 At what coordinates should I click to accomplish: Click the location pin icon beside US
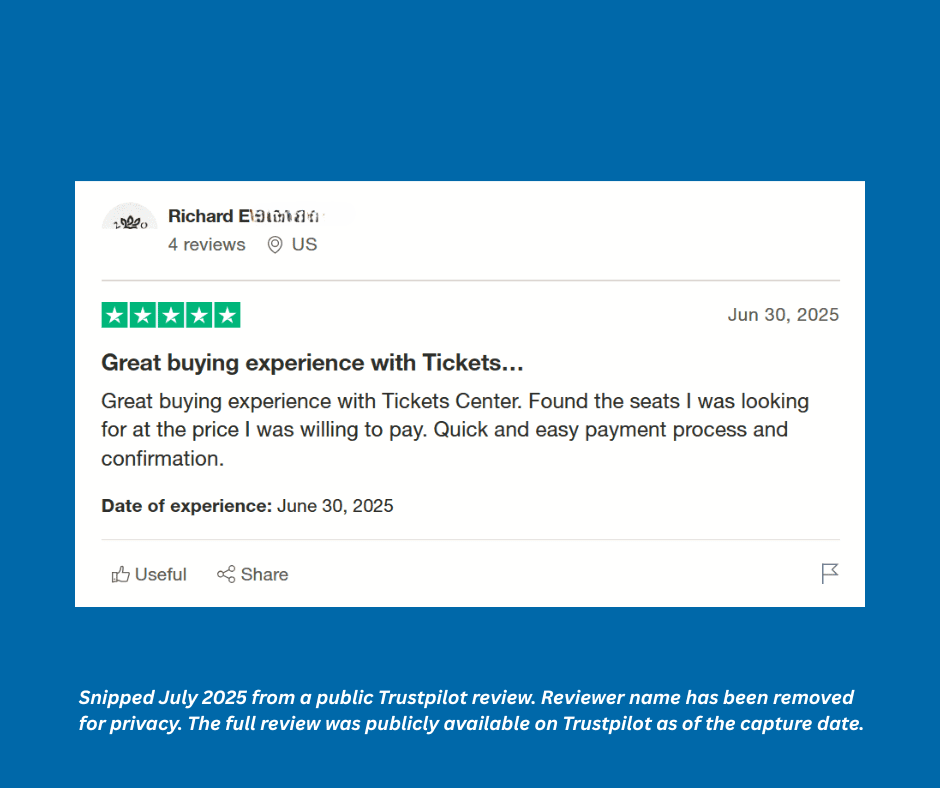pyautogui.click(x=275, y=245)
